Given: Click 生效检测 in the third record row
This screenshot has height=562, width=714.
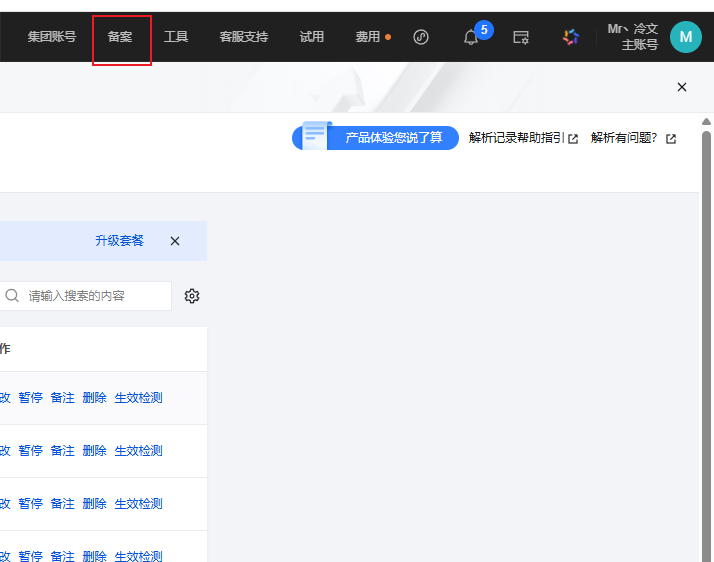Looking at the screenshot, I should tap(138, 503).
